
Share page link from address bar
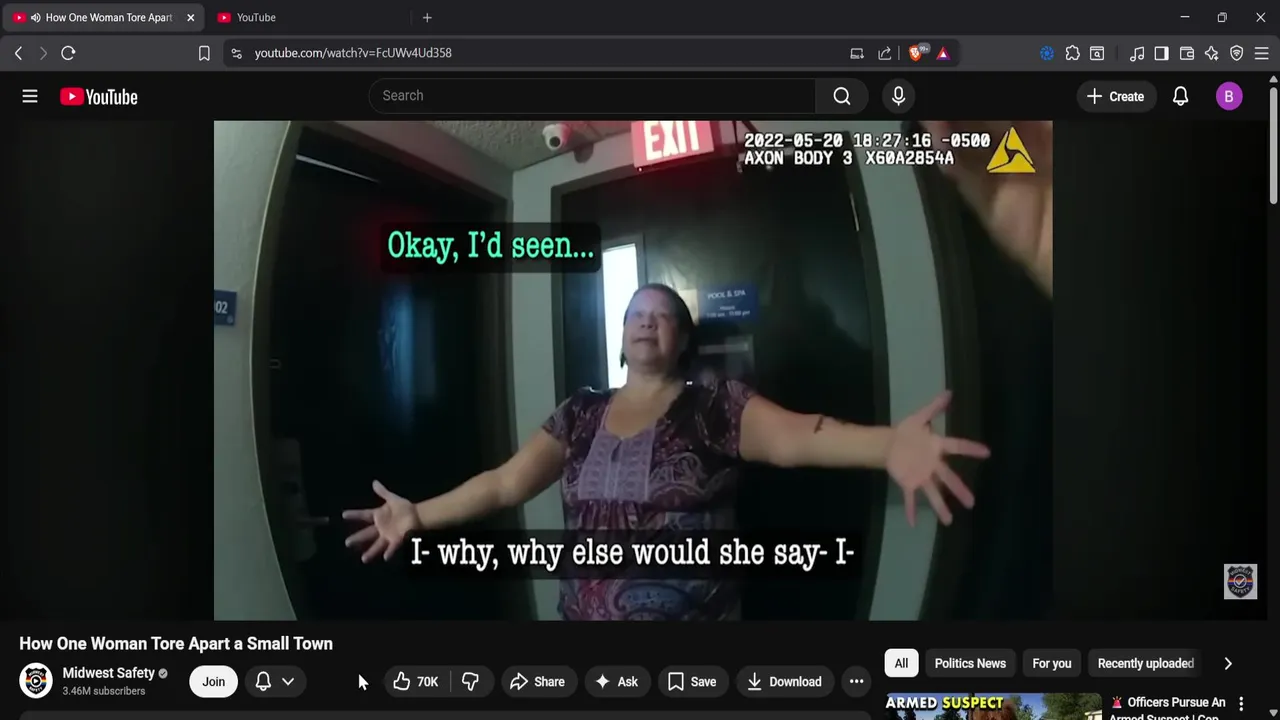coord(885,53)
